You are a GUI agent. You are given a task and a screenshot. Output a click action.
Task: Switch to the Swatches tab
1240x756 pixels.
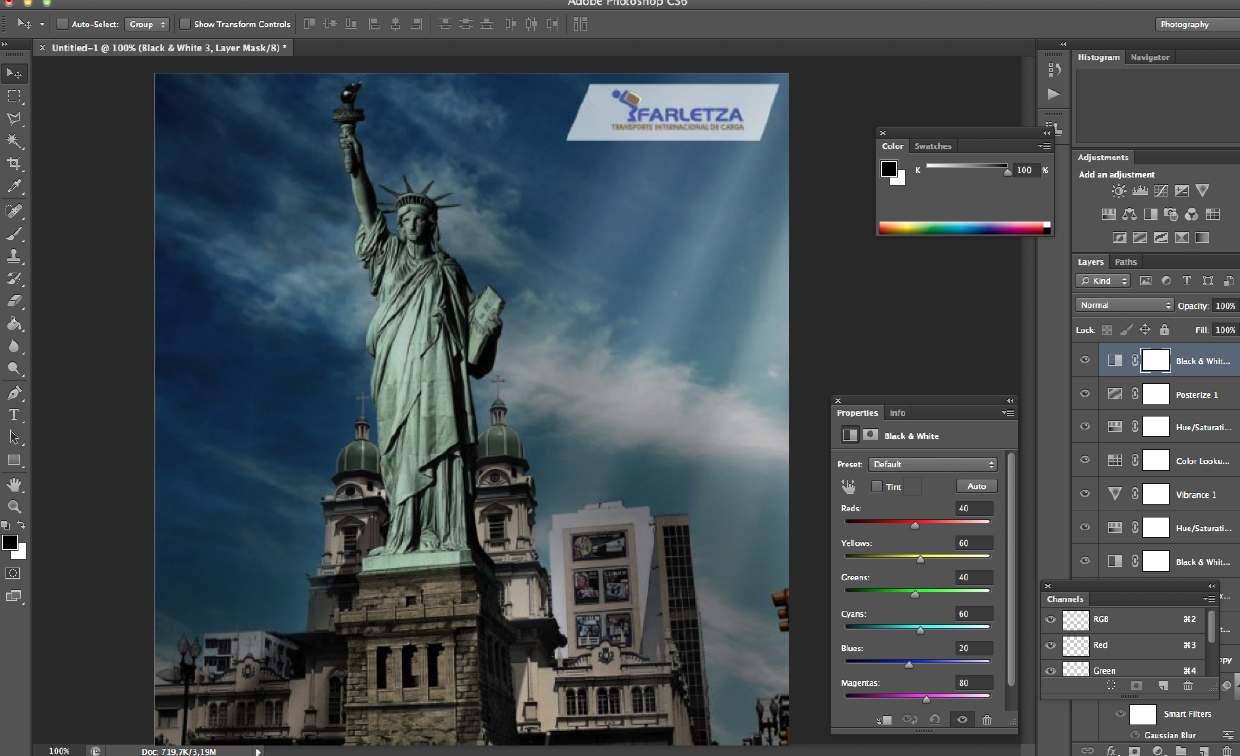933,146
